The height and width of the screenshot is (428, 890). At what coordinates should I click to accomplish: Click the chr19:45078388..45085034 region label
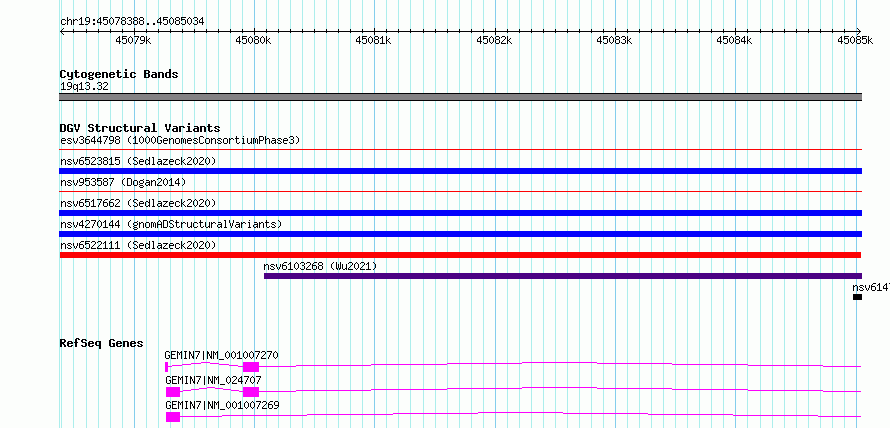click(x=132, y=22)
